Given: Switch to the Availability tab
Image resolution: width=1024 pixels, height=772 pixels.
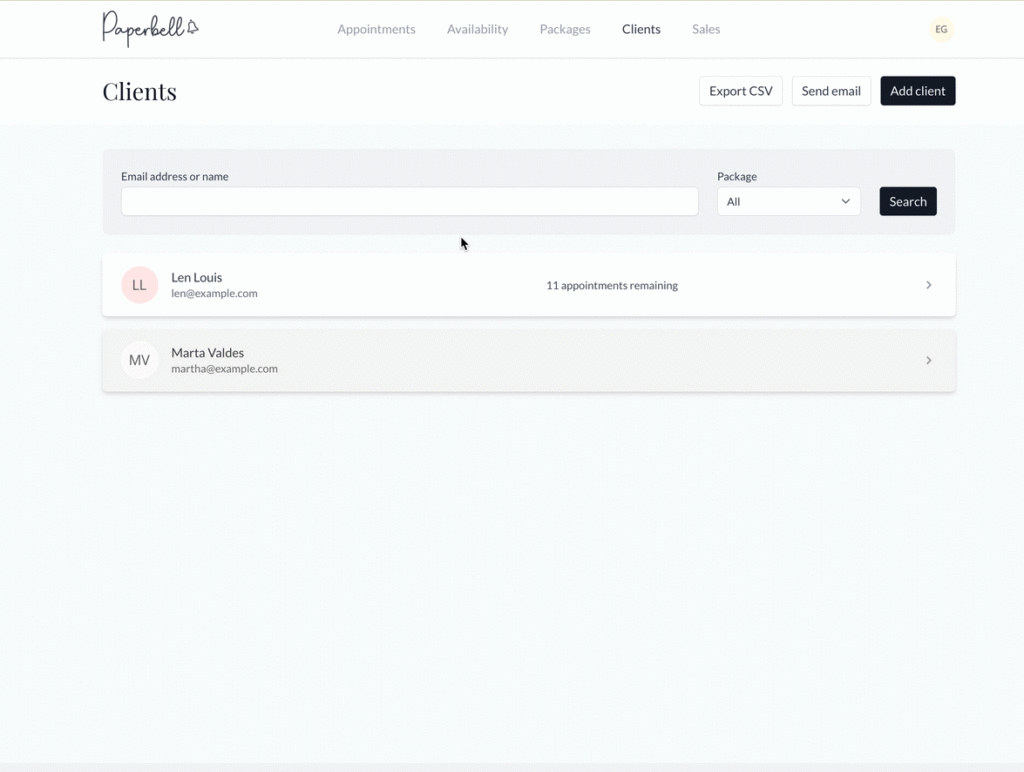Looking at the screenshot, I should pos(477,29).
